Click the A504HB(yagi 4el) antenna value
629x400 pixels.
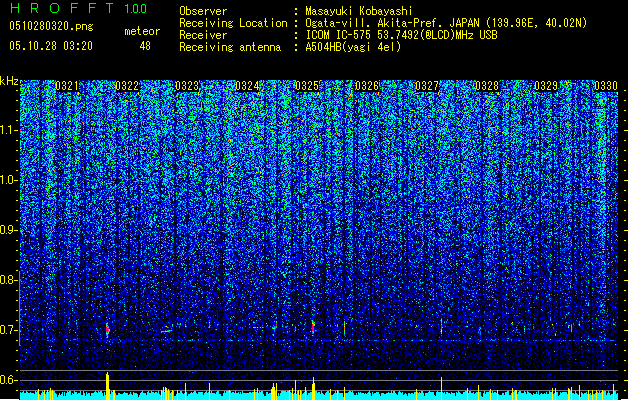(x=353, y=47)
